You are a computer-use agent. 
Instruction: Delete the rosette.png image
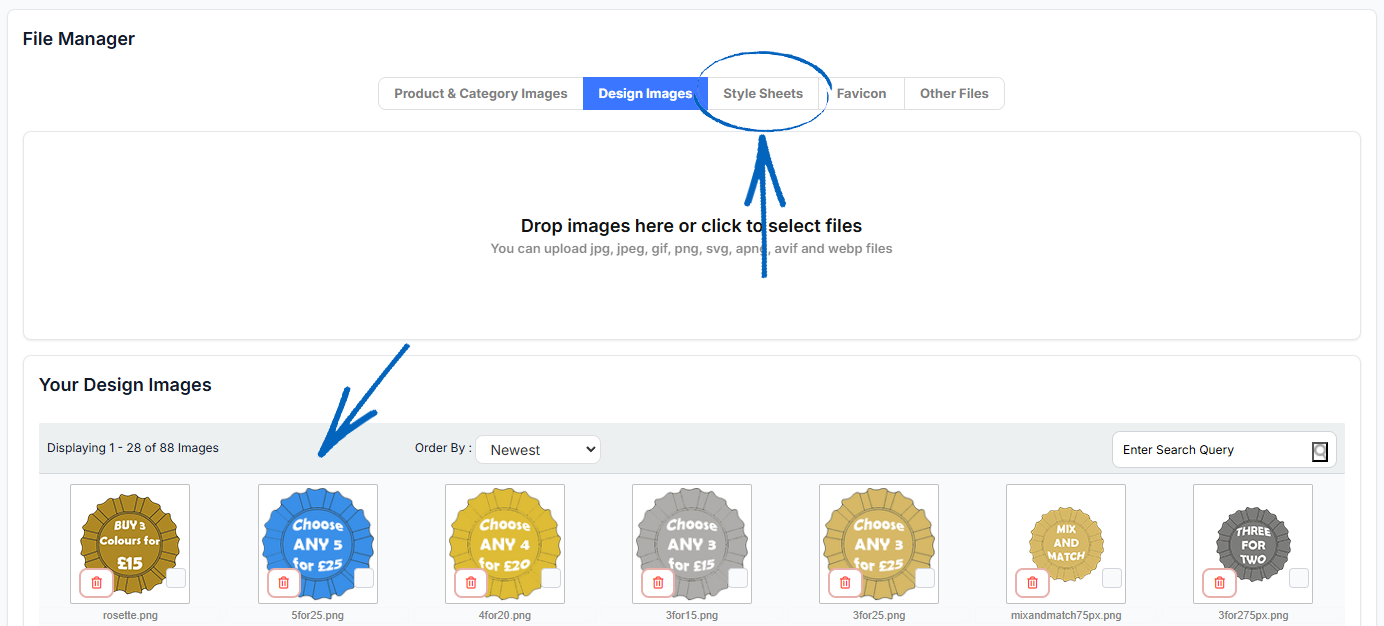coord(97,582)
